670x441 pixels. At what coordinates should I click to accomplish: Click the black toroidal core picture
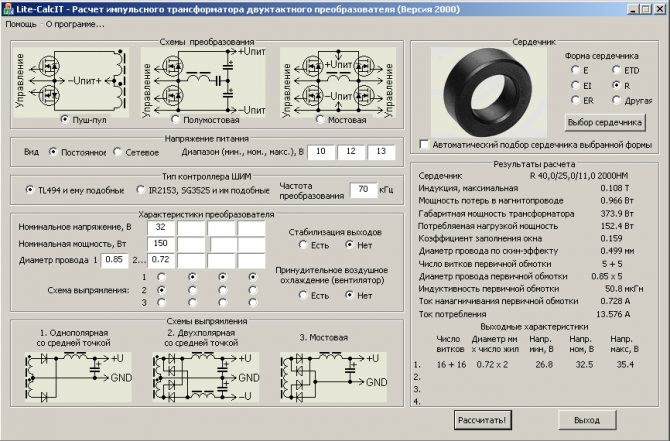click(x=488, y=92)
